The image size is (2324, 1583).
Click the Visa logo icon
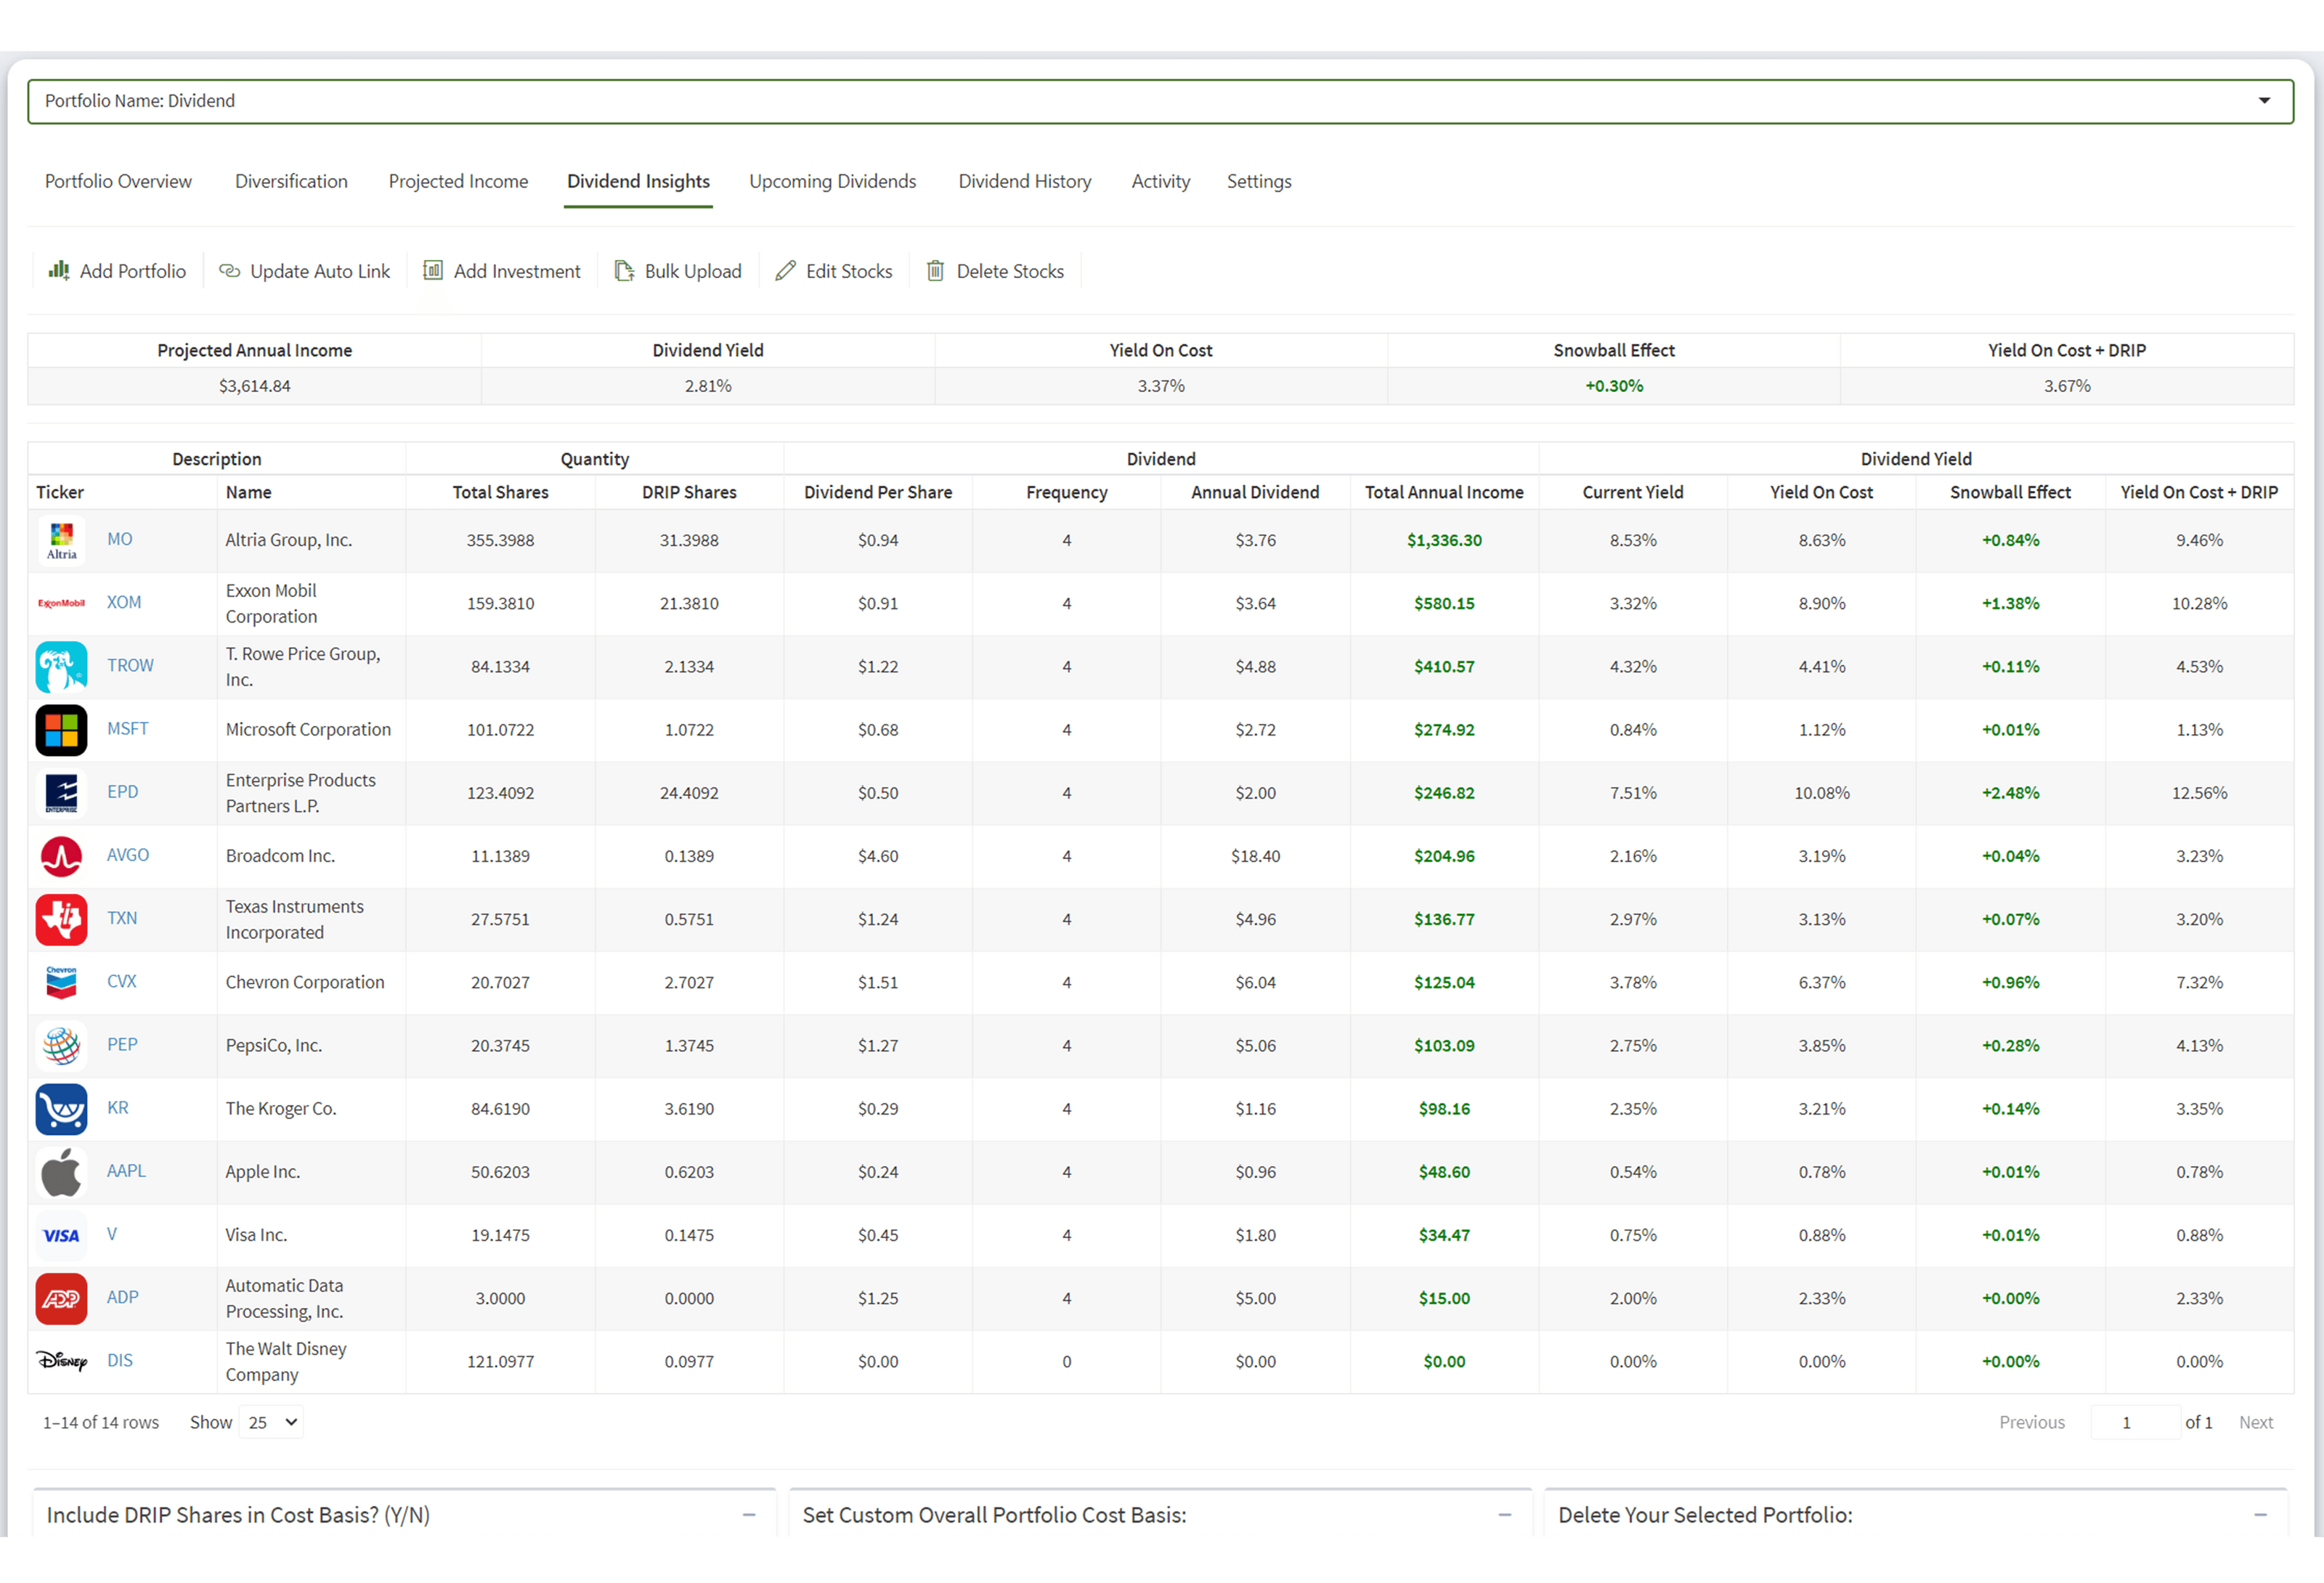61,1235
